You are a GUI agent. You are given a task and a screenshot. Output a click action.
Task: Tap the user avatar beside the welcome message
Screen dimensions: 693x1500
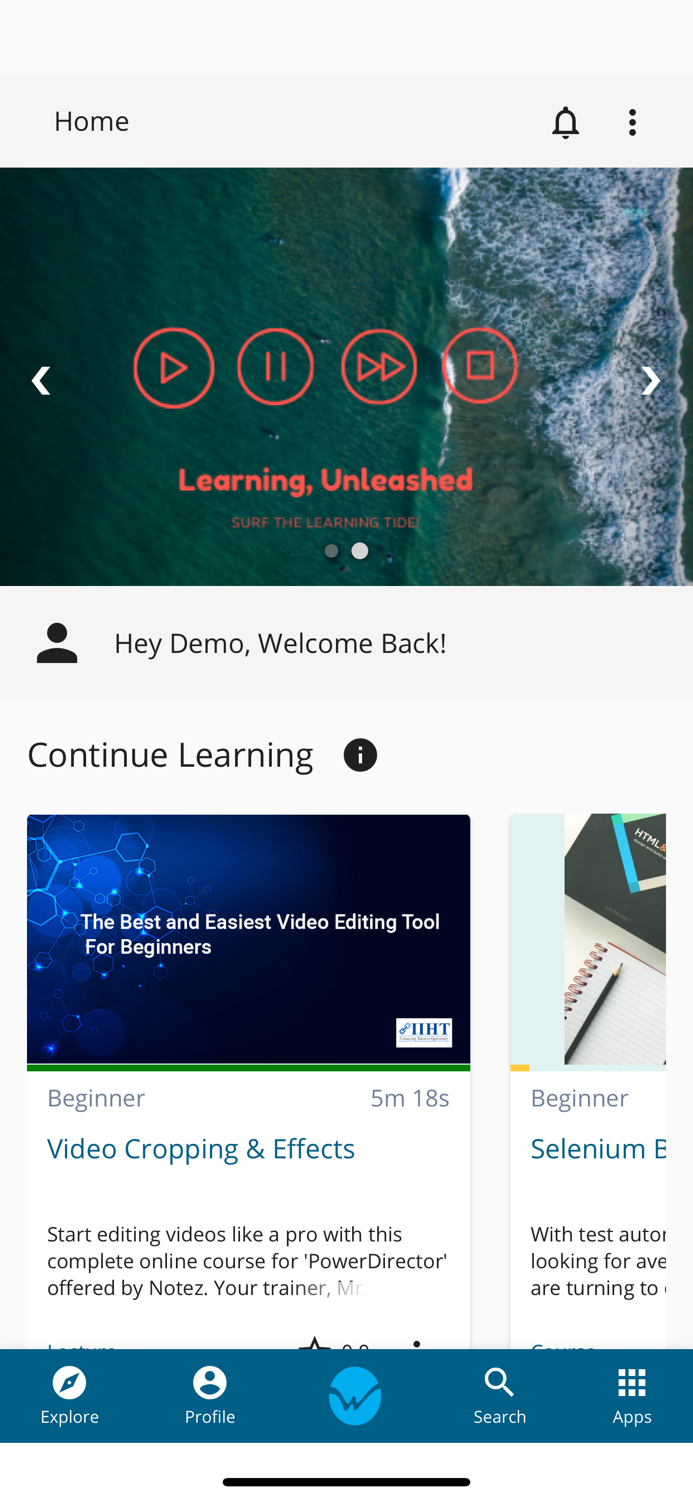point(57,643)
